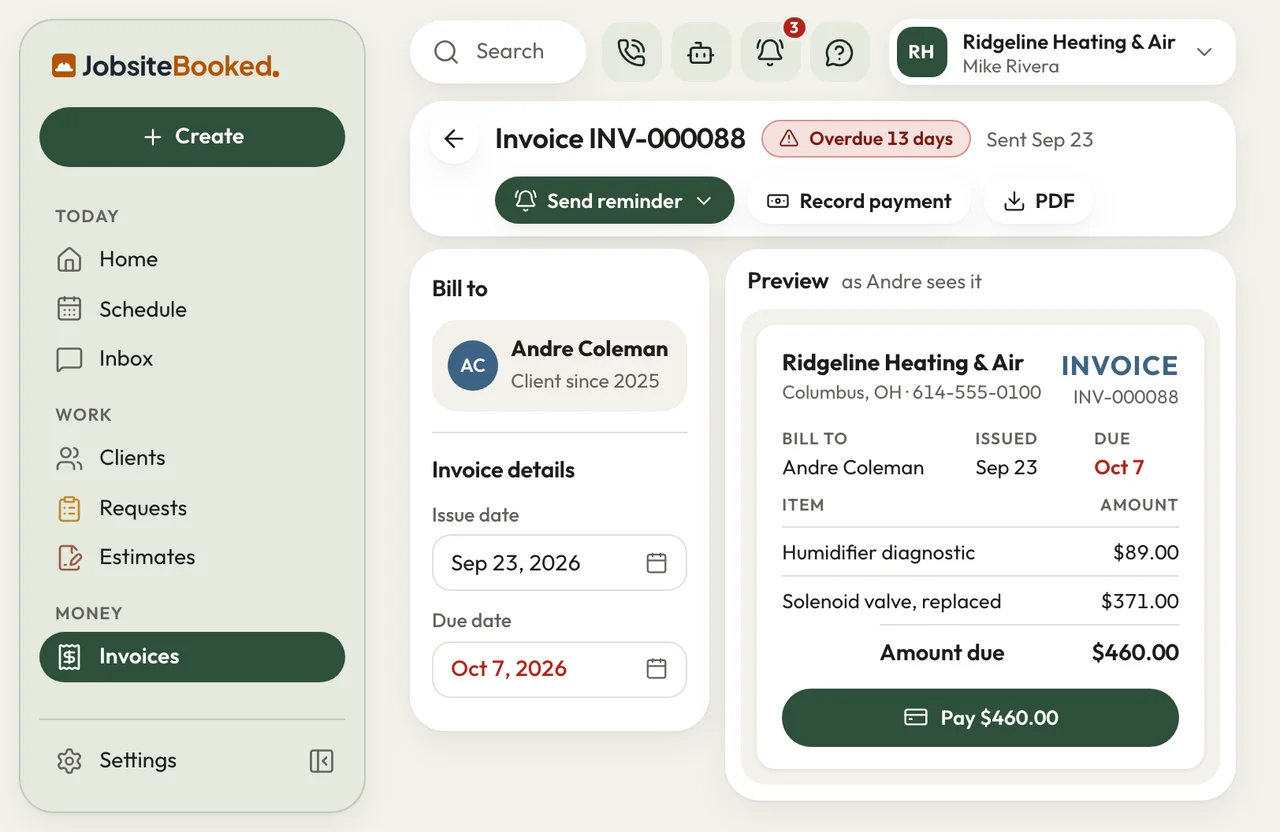Image resolution: width=1280 pixels, height=832 pixels.
Task: Download the invoice PDF
Action: click(x=1039, y=201)
